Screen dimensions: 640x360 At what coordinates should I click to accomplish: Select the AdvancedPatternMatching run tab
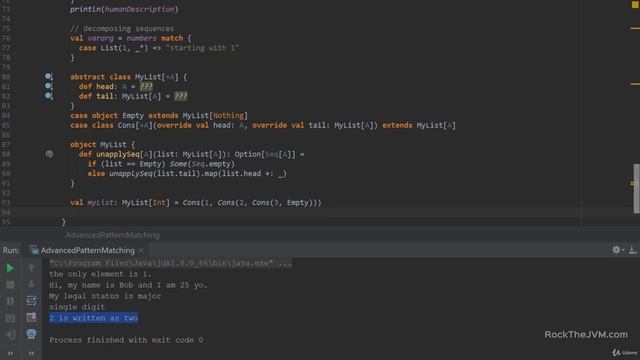point(88,250)
